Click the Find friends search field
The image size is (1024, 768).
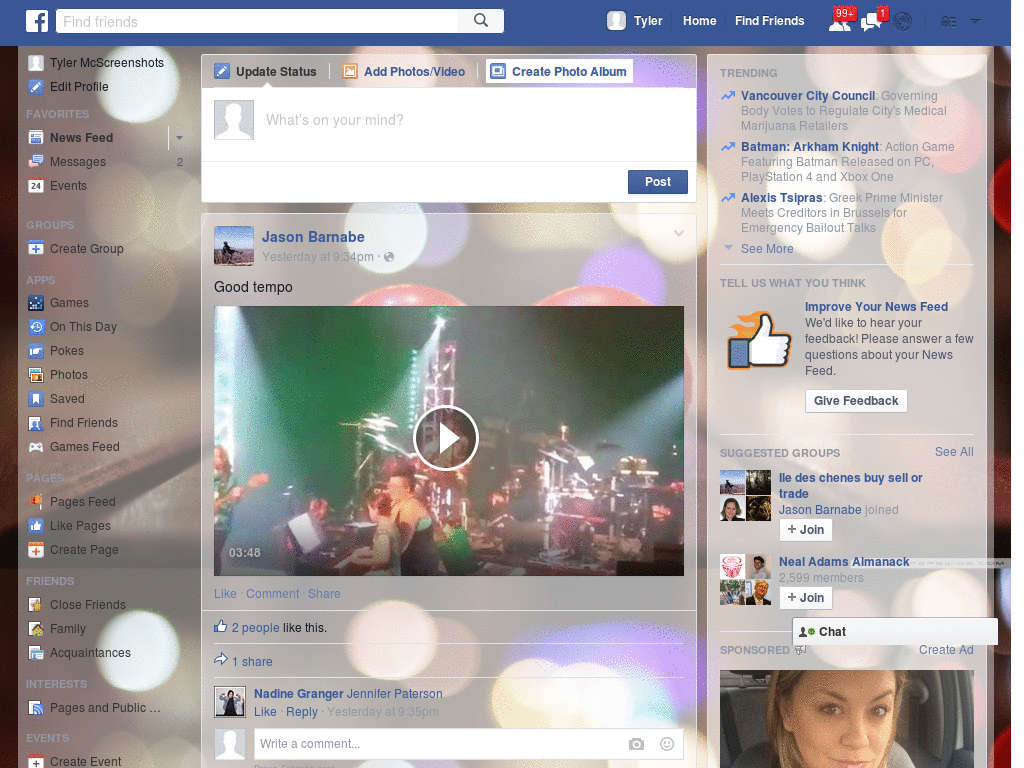click(257, 22)
